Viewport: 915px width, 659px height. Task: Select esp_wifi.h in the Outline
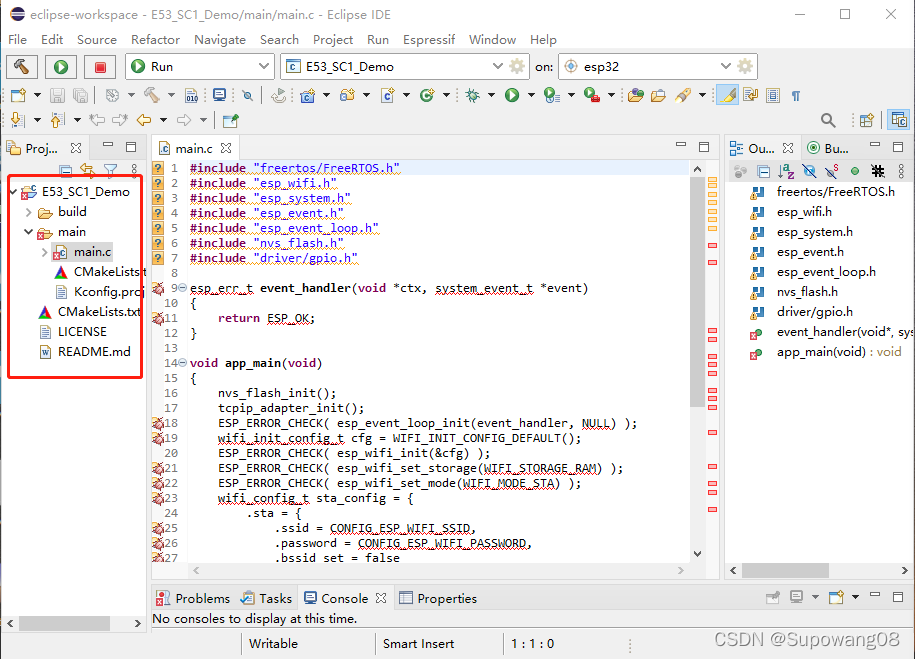[804, 212]
